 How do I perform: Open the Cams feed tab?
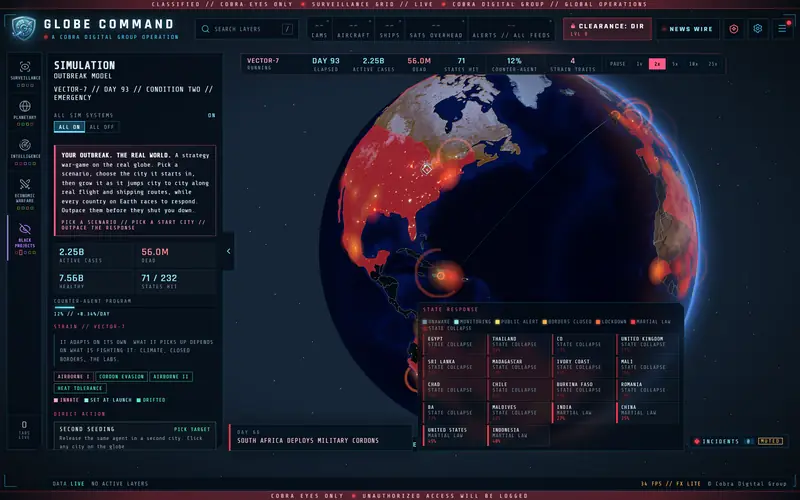(x=319, y=30)
